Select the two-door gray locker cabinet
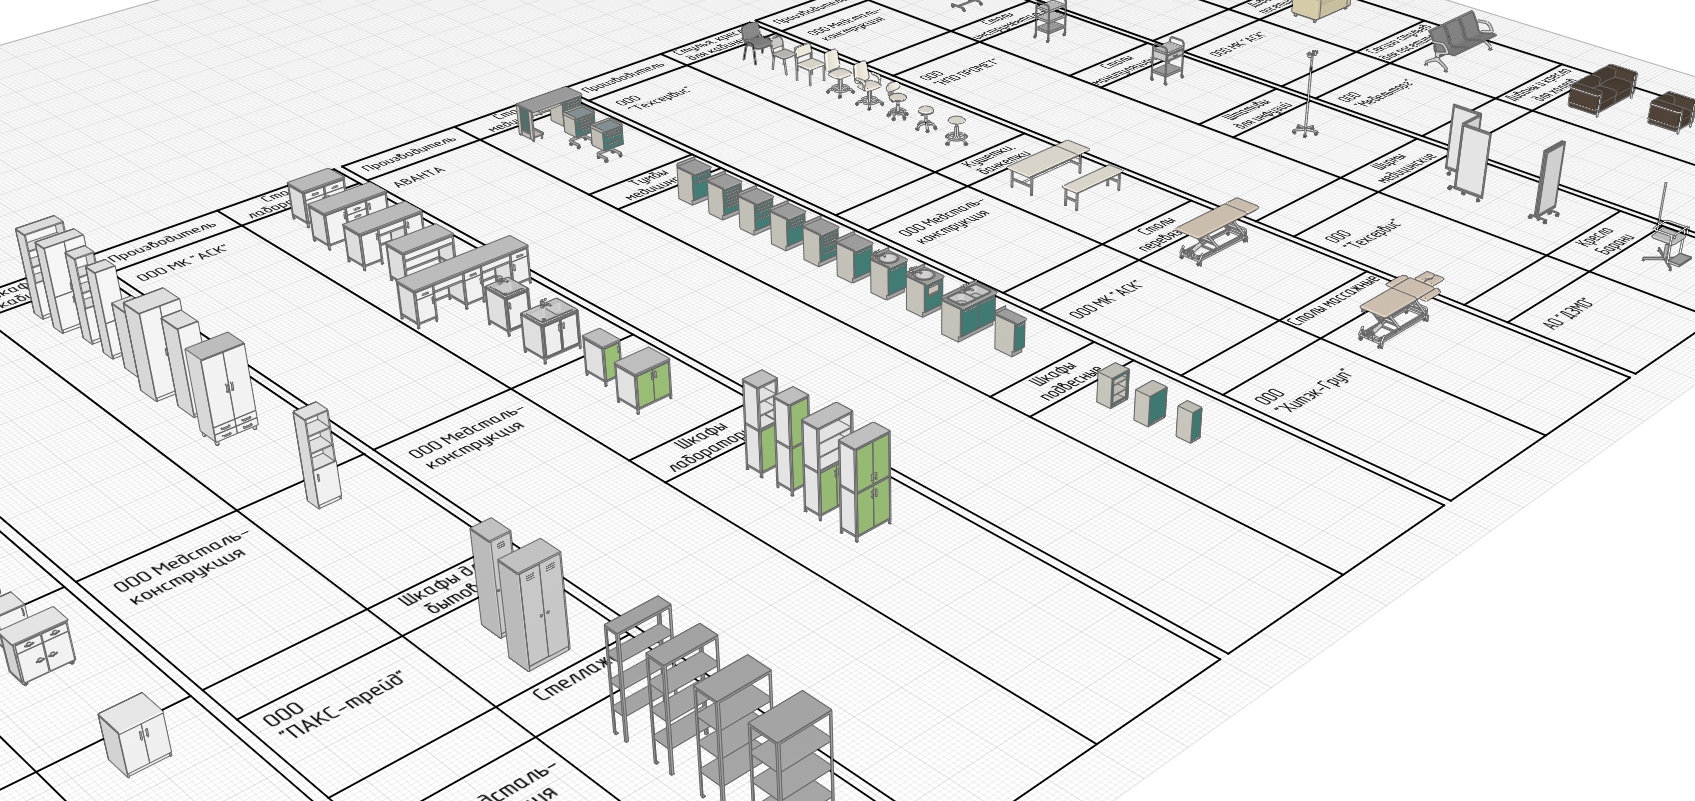Screen dimensions: 1695x801 535,603
